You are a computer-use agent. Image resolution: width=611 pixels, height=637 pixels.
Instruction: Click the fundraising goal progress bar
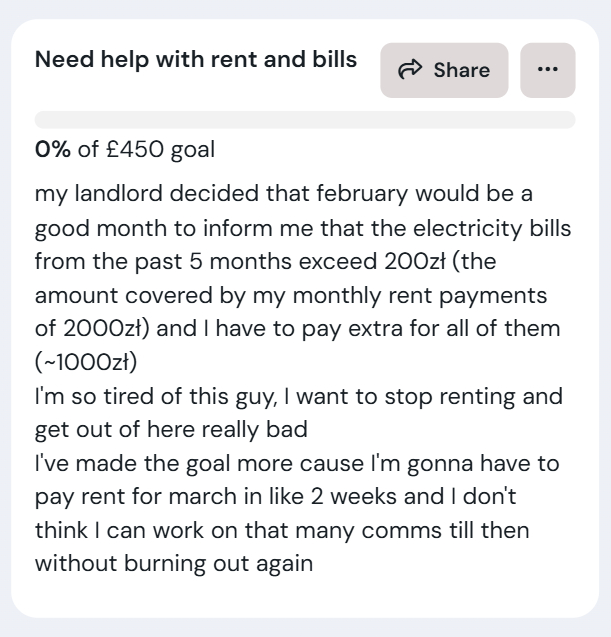coord(305,120)
